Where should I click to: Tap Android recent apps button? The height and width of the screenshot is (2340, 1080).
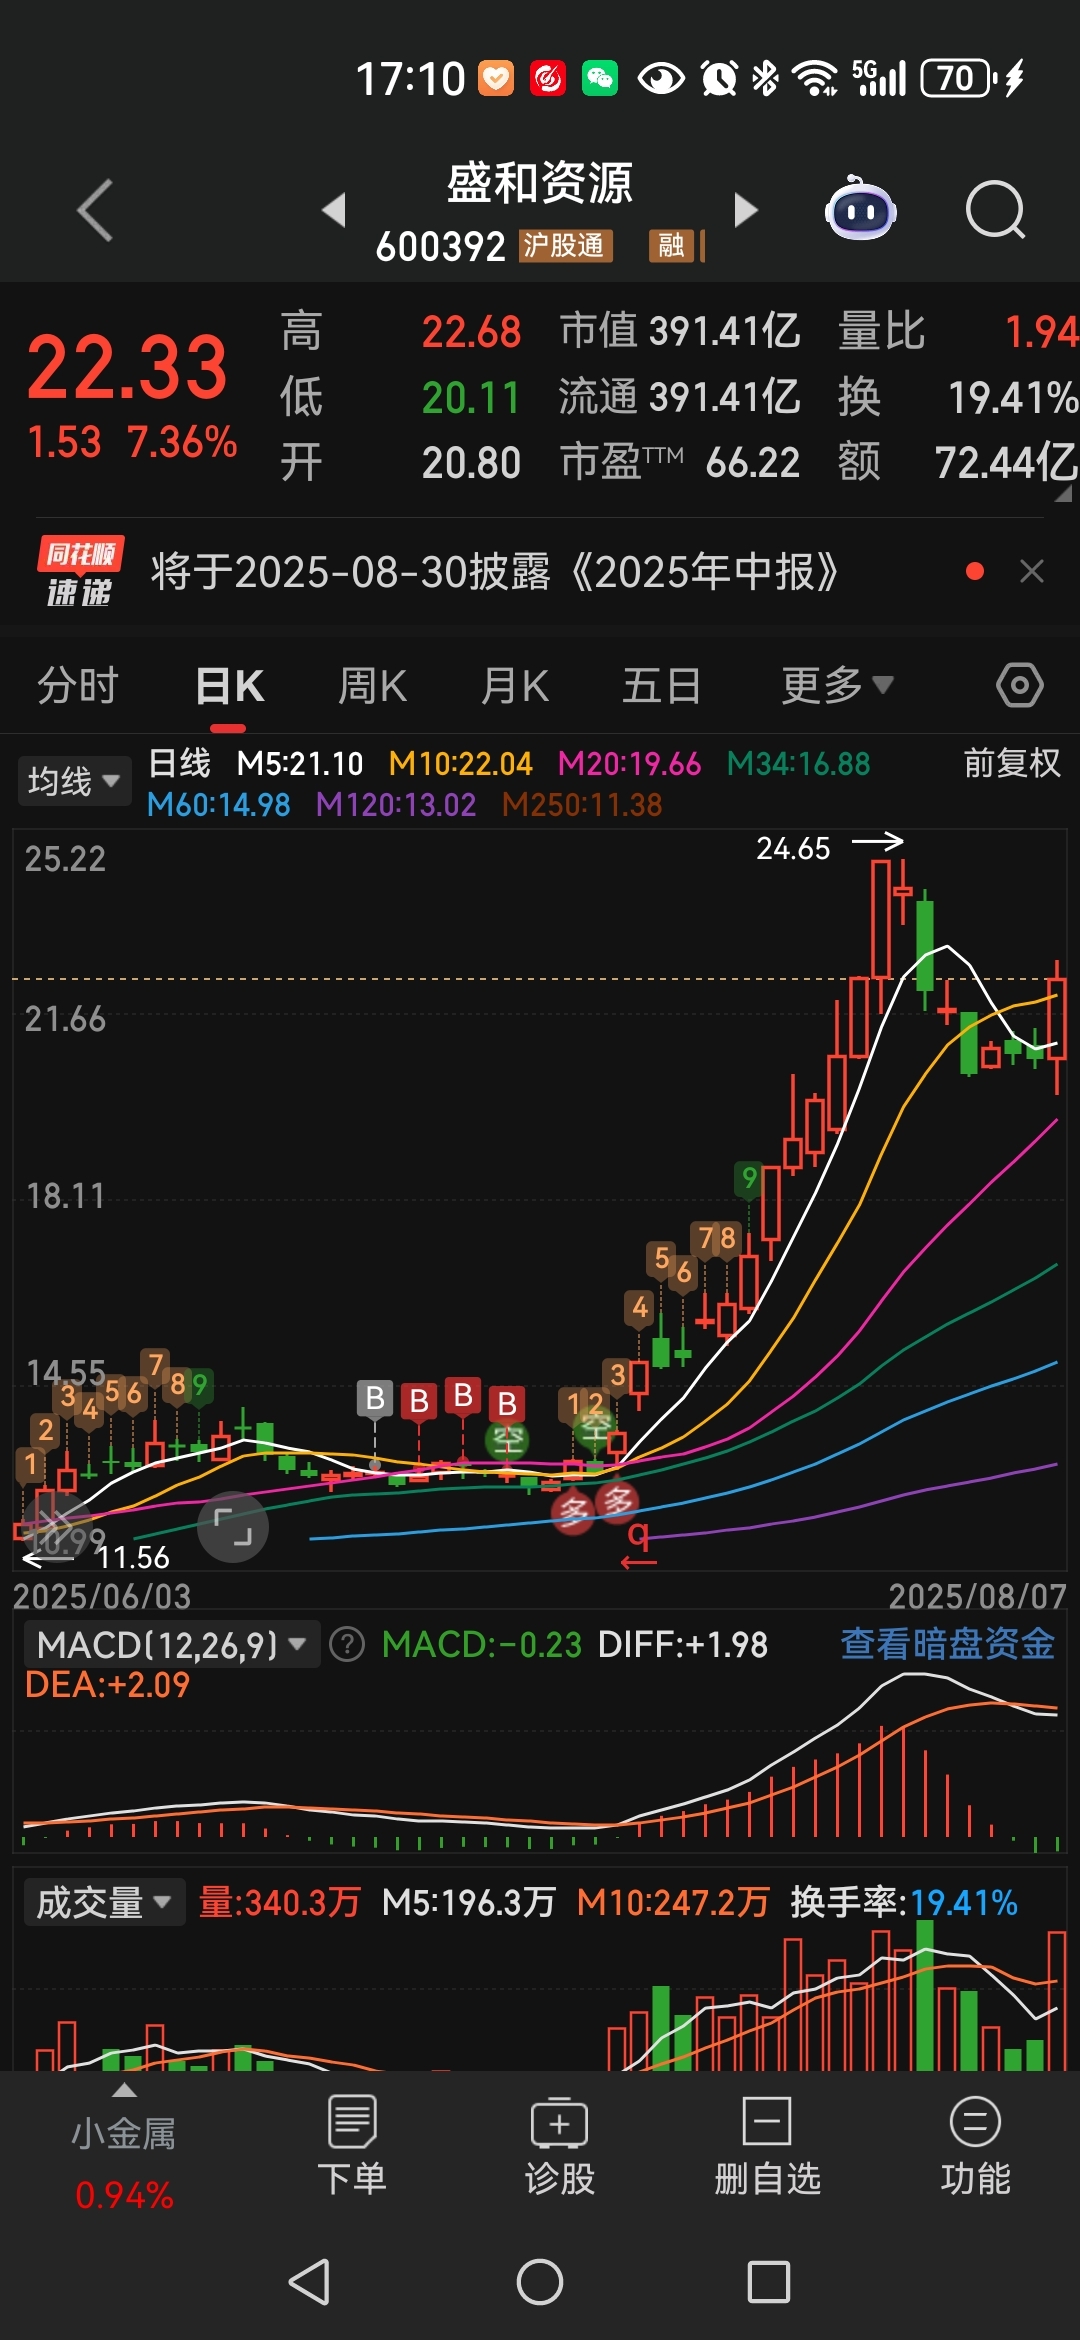(x=769, y=2282)
